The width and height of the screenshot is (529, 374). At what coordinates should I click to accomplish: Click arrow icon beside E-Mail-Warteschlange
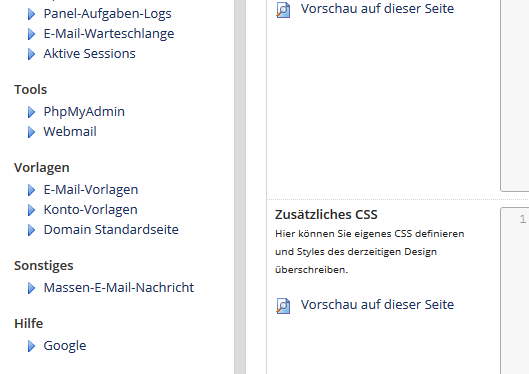click(x=31, y=34)
